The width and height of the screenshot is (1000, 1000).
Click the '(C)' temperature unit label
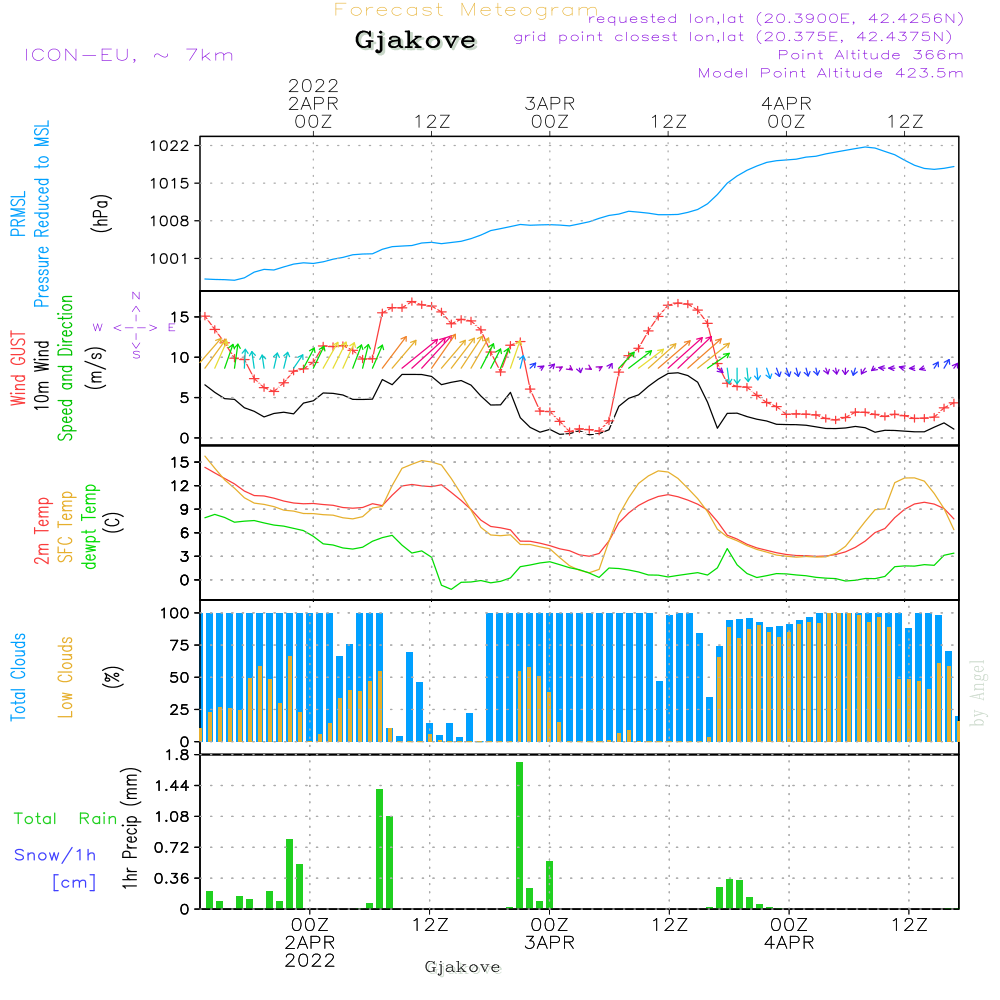(x=114, y=522)
